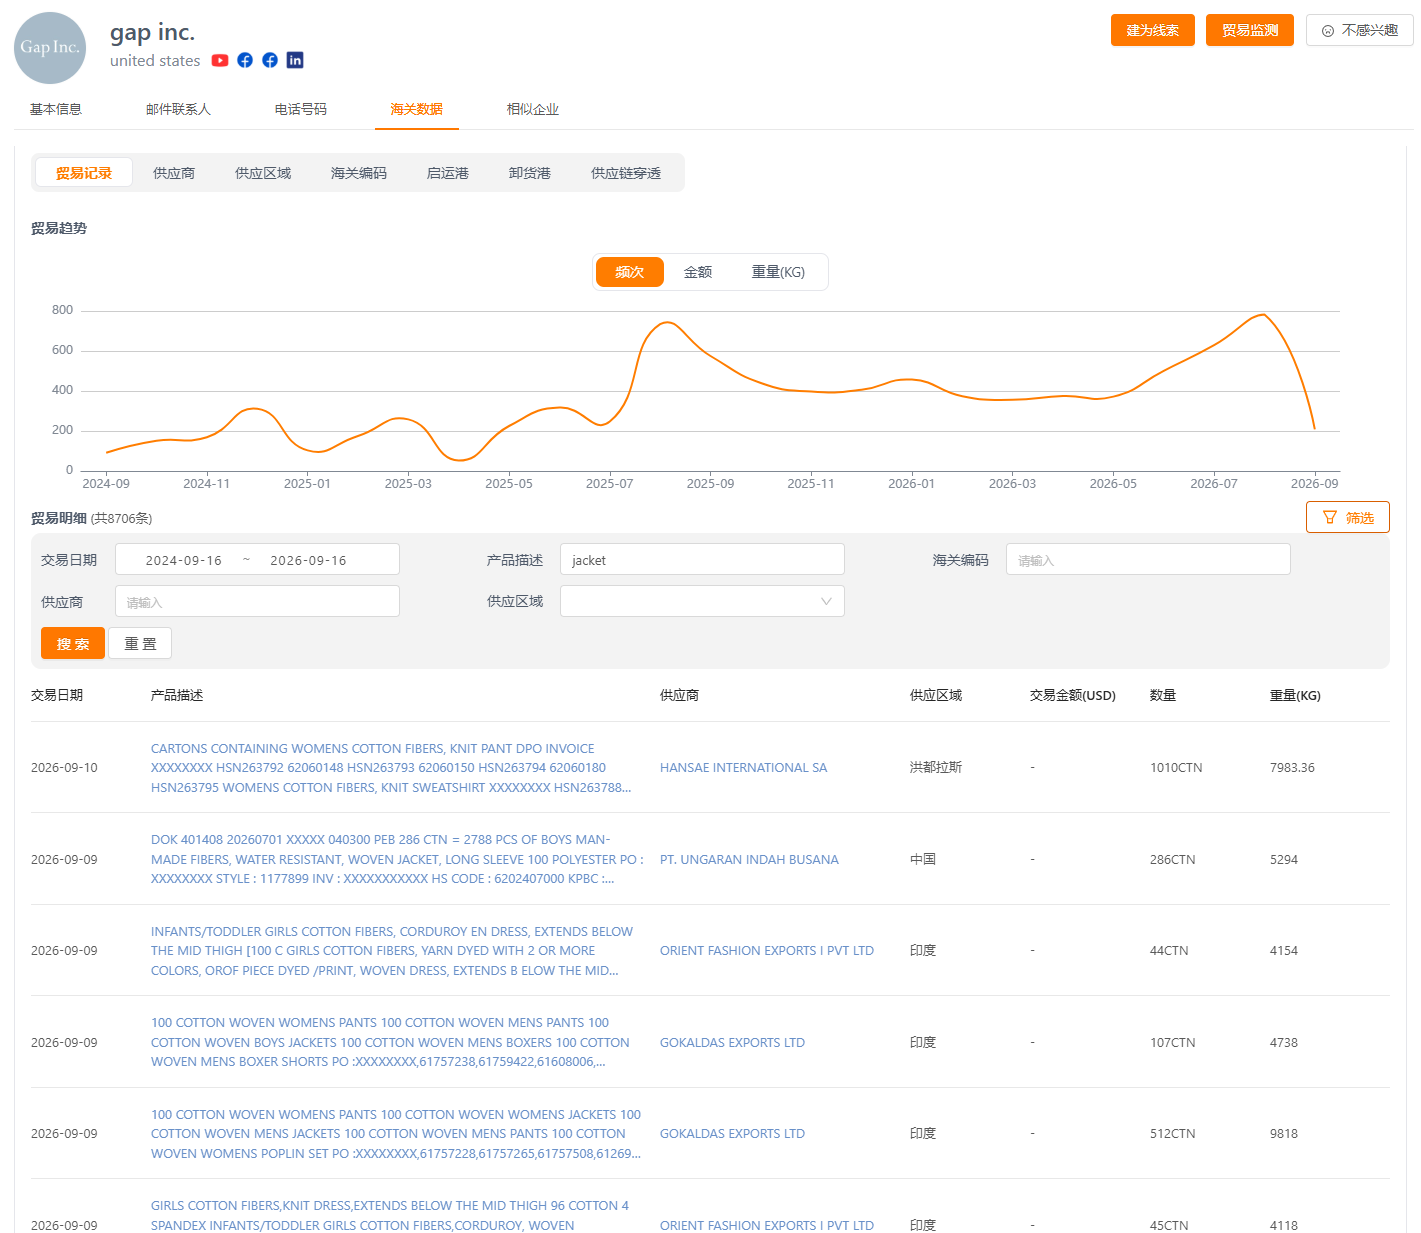Viewport: 1421px width, 1233px height.
Task: Select the 贸易记录 sub-tab
Action: click(x=84, y=173)
